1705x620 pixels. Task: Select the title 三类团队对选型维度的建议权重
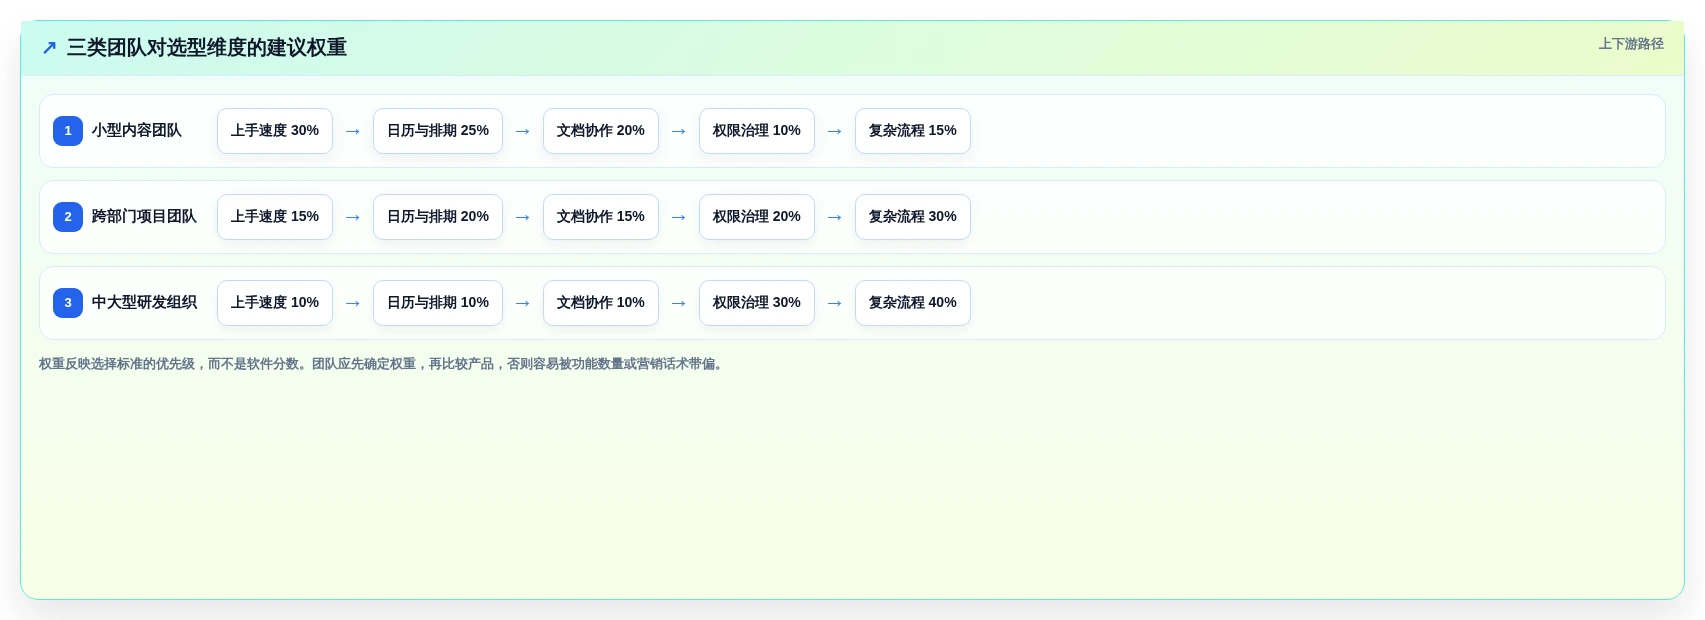(207, 48)
